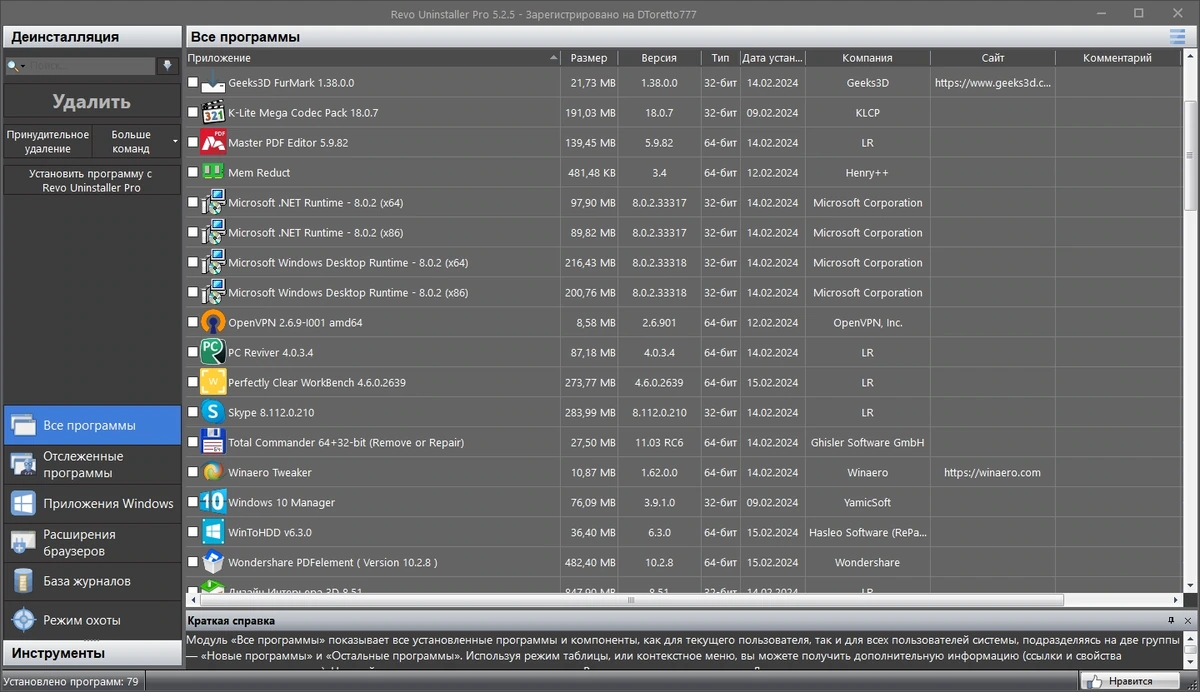Click the program search input field
The width and height of the screenshot is (1200, 692).
[x=90, y=66]
